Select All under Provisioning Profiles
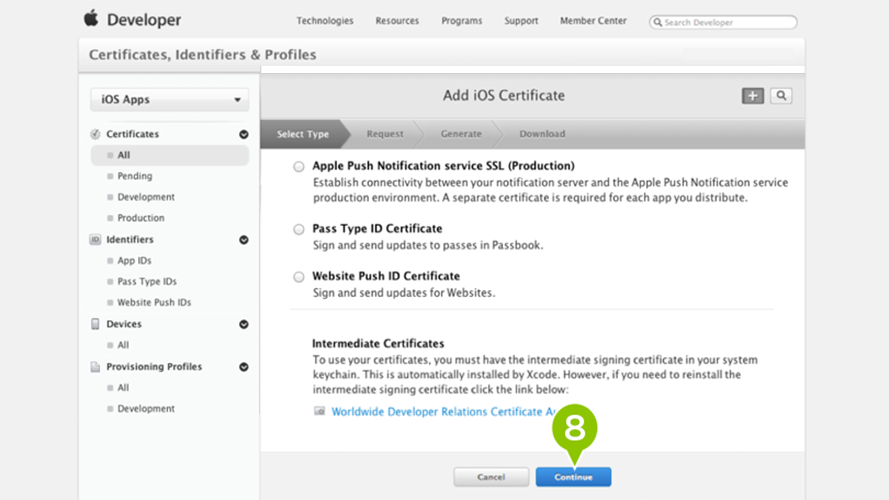889x500 pixels. click(x=123, y=387)
